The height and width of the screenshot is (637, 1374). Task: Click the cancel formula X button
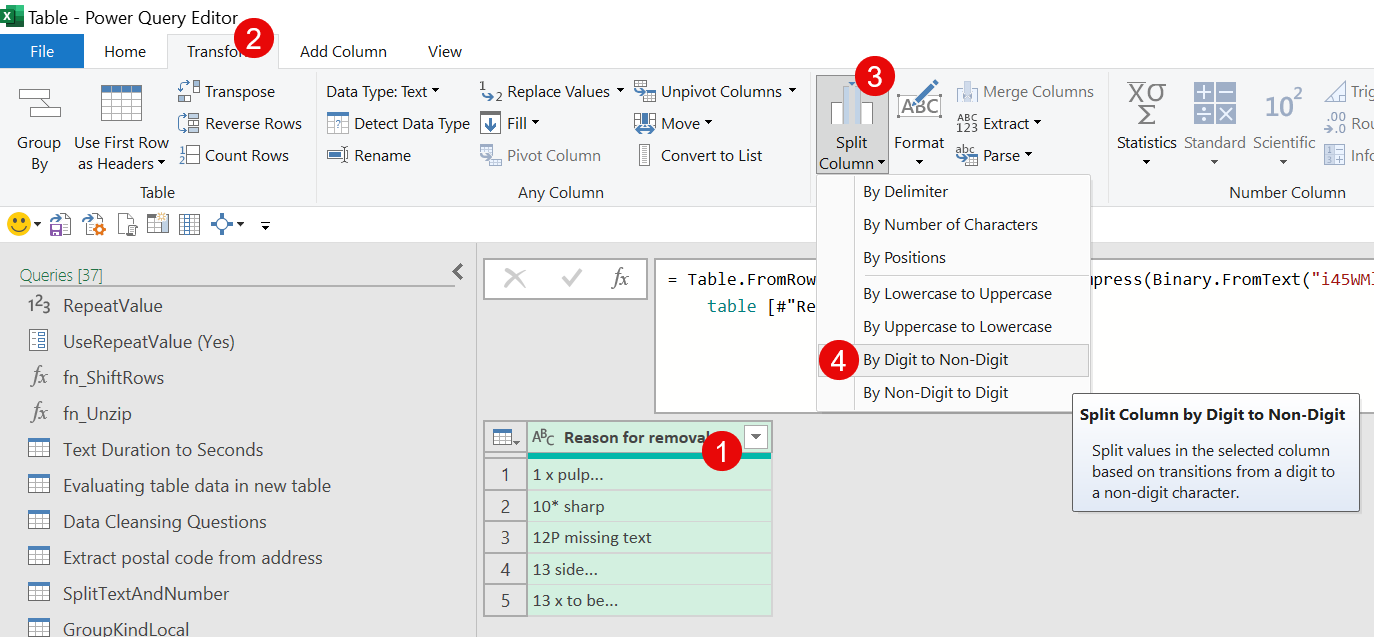[x=515, y=279]
